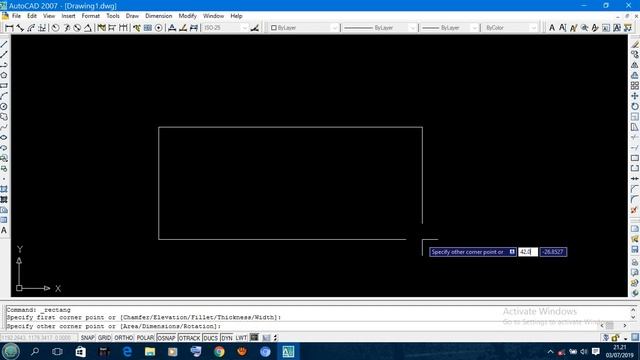Open the Tools menu
The height and width of the screenshot is (360, 640).
click(x=113, y=16)
